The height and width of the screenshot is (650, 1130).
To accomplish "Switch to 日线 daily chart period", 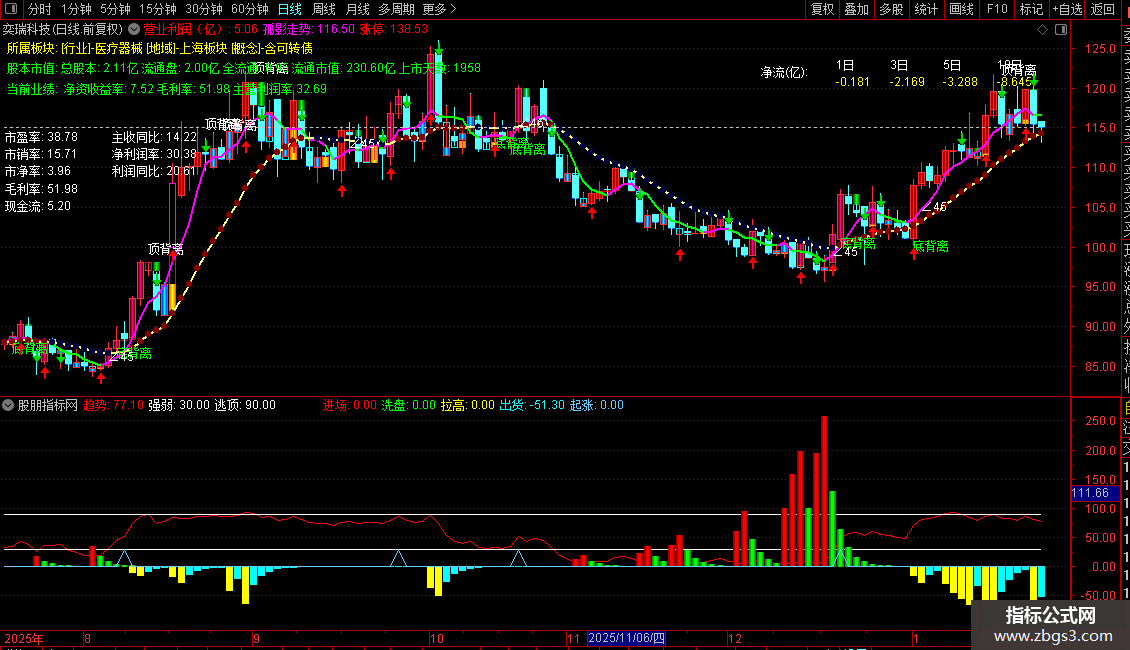I will click(290, 9).
